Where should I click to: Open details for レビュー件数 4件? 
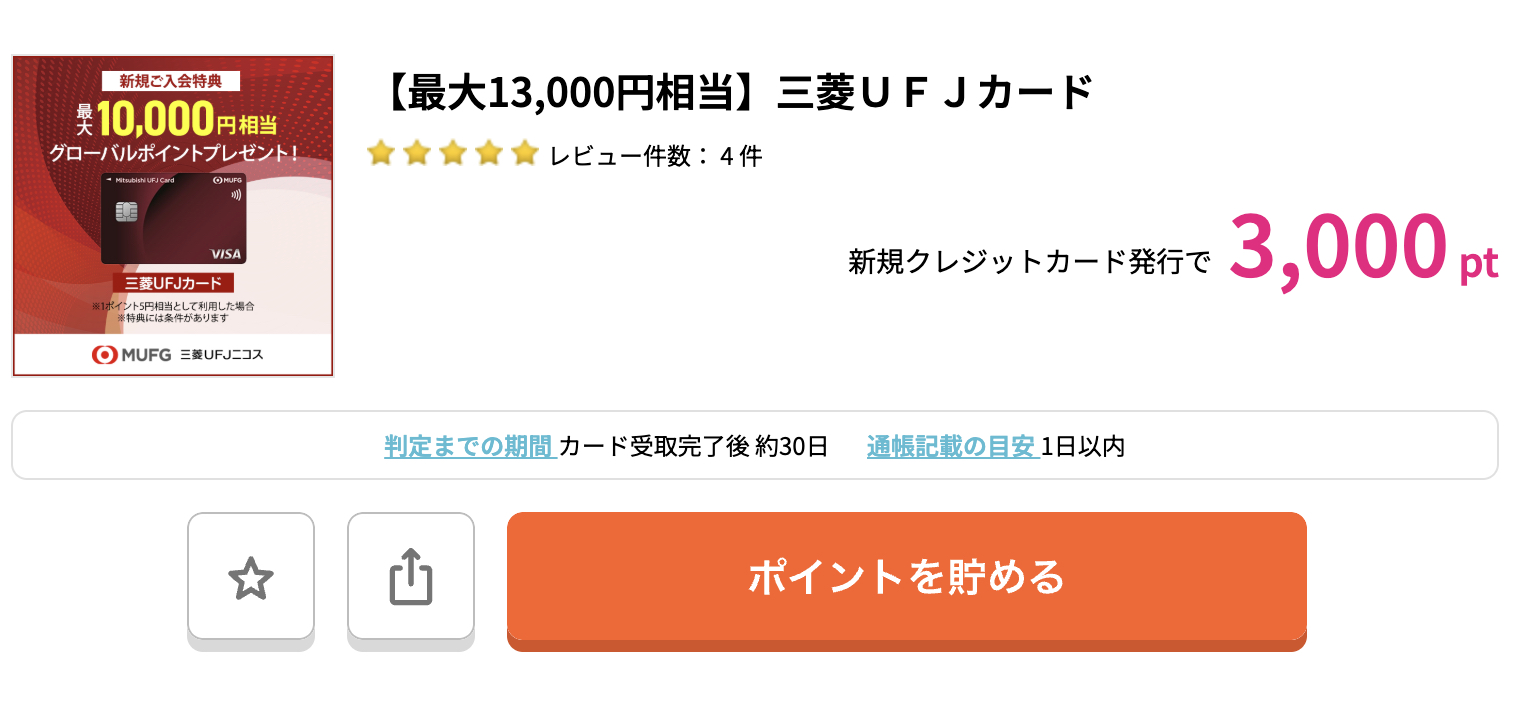(656, 155)
